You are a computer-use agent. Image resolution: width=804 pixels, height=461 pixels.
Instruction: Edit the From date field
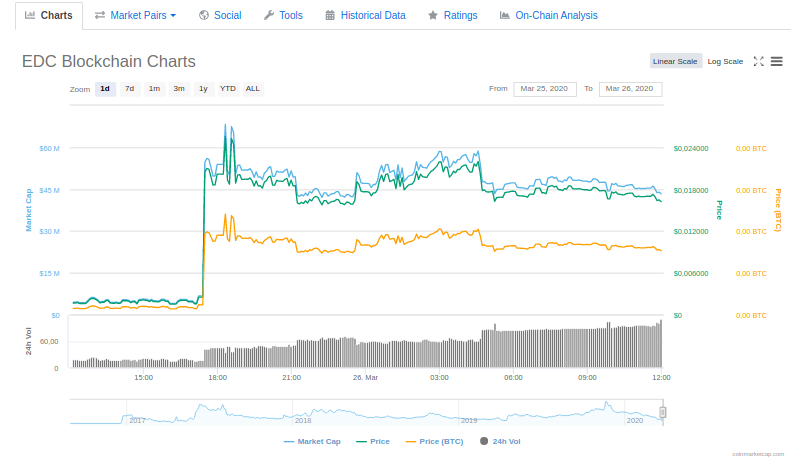tap(545, 89)
